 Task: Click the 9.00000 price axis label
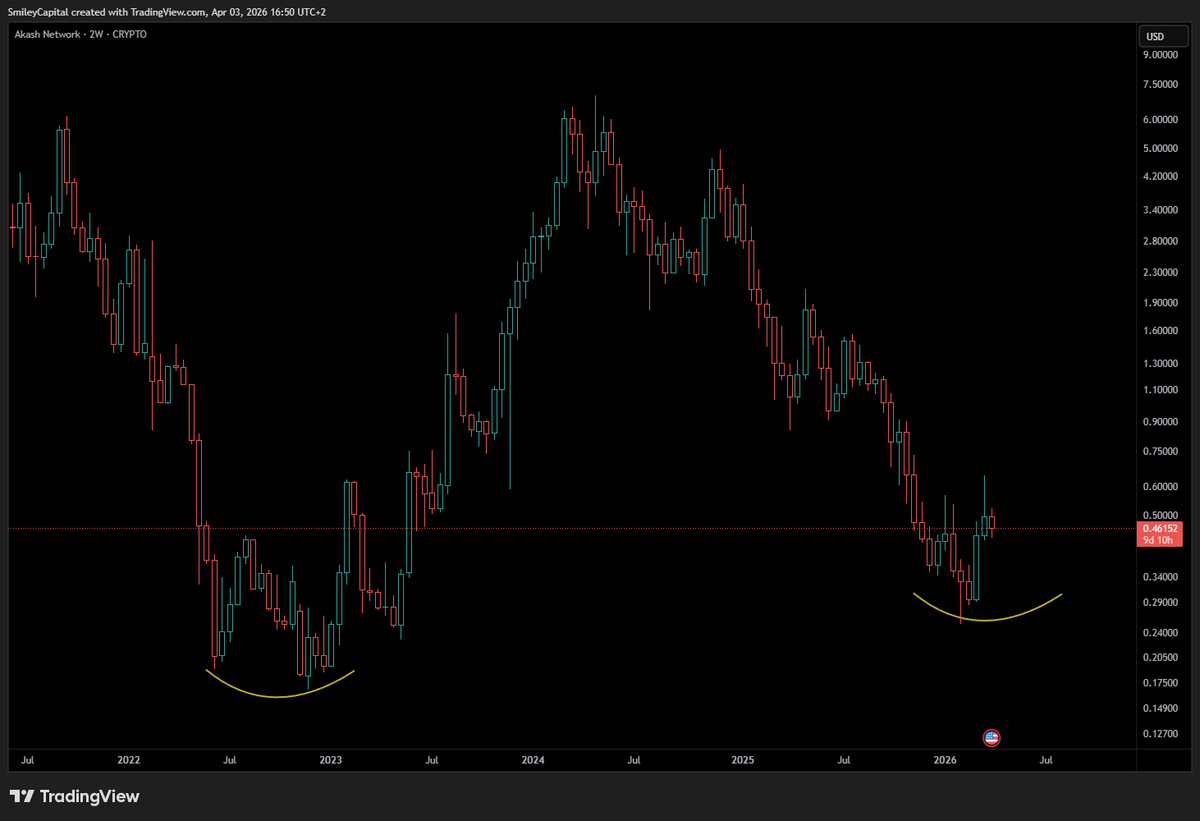(1160, 56)
